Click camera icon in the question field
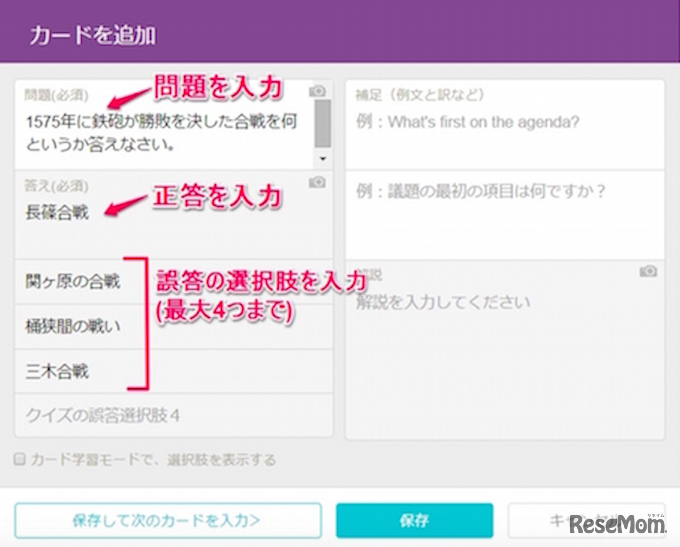680x547 pixels. [317, 91]
